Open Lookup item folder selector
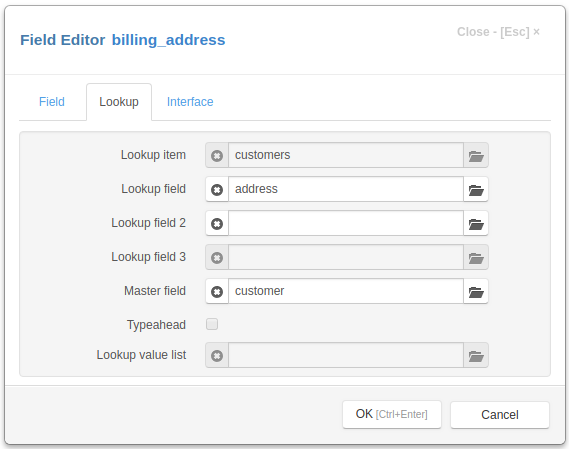Image resolution: width=569 pixels, height=449 pixels. pyautogui.click(x=476, y=155)
